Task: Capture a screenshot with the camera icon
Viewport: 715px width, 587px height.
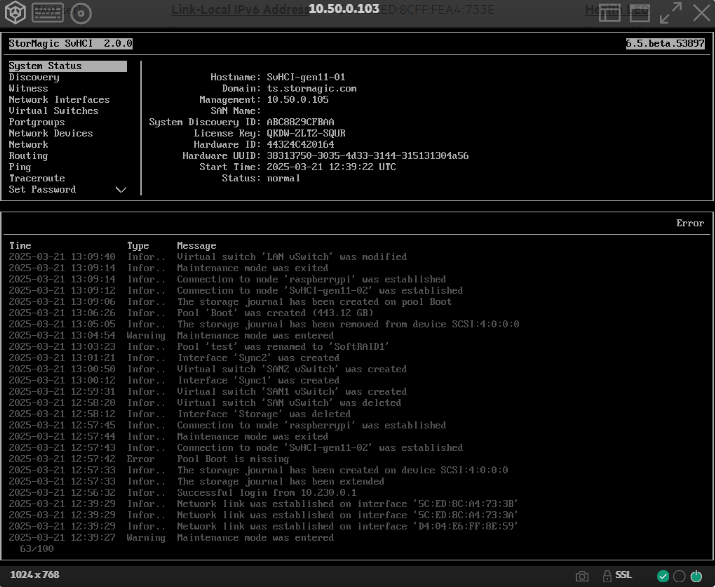Action: 582,576
